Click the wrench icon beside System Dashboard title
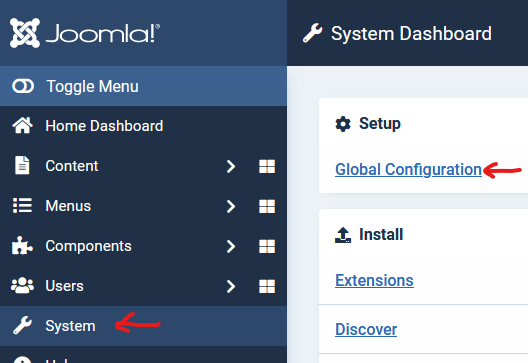The height and width of the screenshot is (363, 528). pyautogui.click(x=312, y=33)
